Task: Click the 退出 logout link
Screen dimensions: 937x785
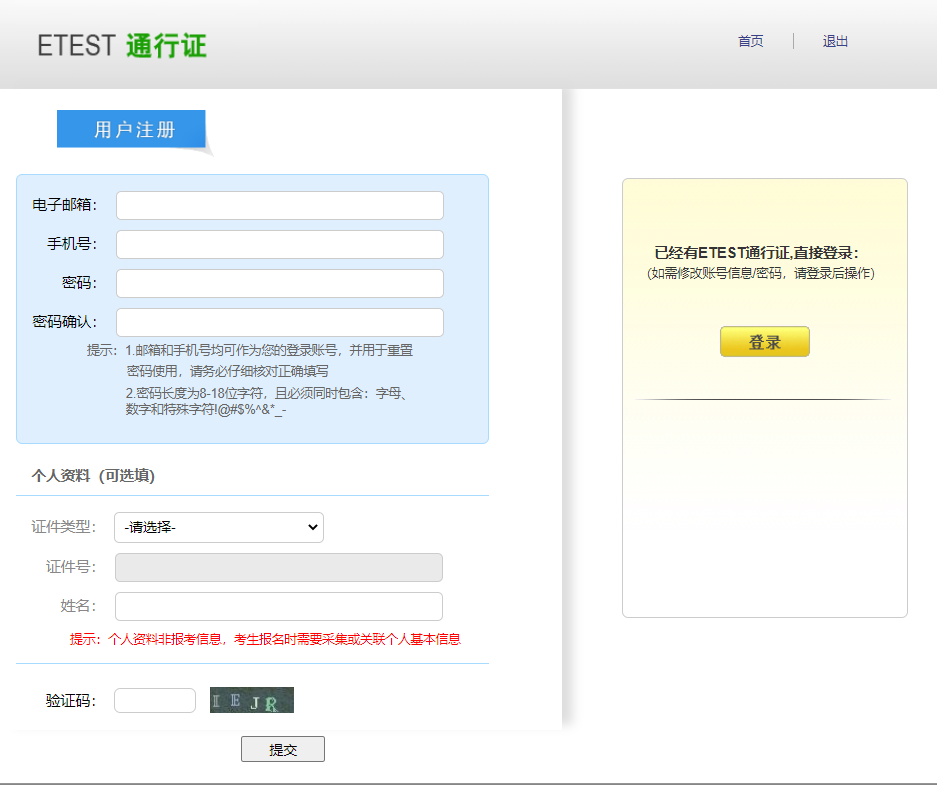Action: click(x=835, y=41)
